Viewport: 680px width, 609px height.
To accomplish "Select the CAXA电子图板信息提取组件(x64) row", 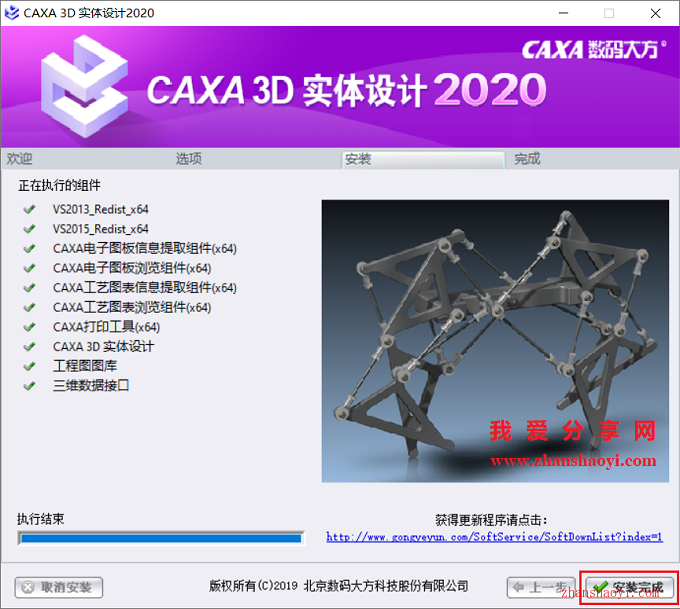I will pyautogui.click(x=145, y=249).
